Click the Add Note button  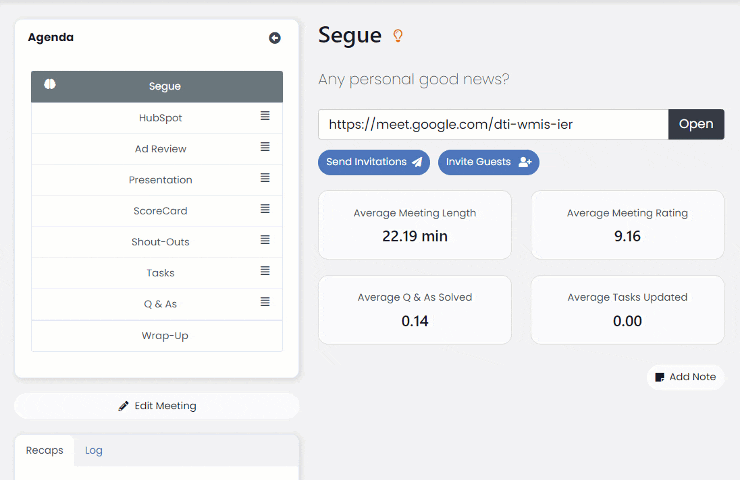pyautogui.click(x=685, y=377)
